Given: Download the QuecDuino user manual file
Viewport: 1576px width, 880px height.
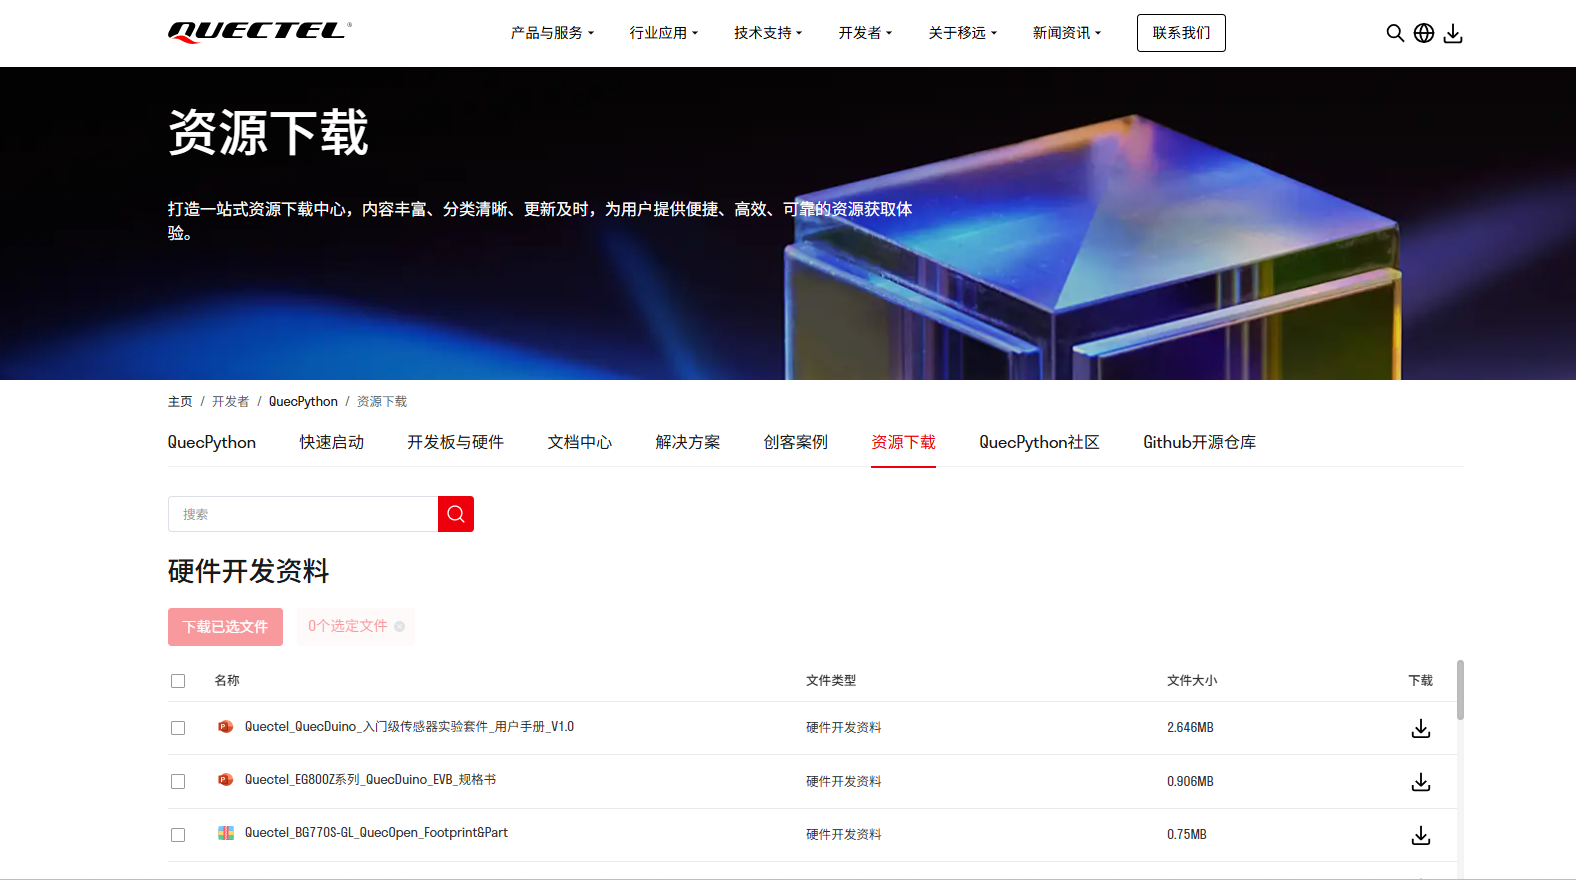Looking at the screenshot, I should coord(1421,728).
